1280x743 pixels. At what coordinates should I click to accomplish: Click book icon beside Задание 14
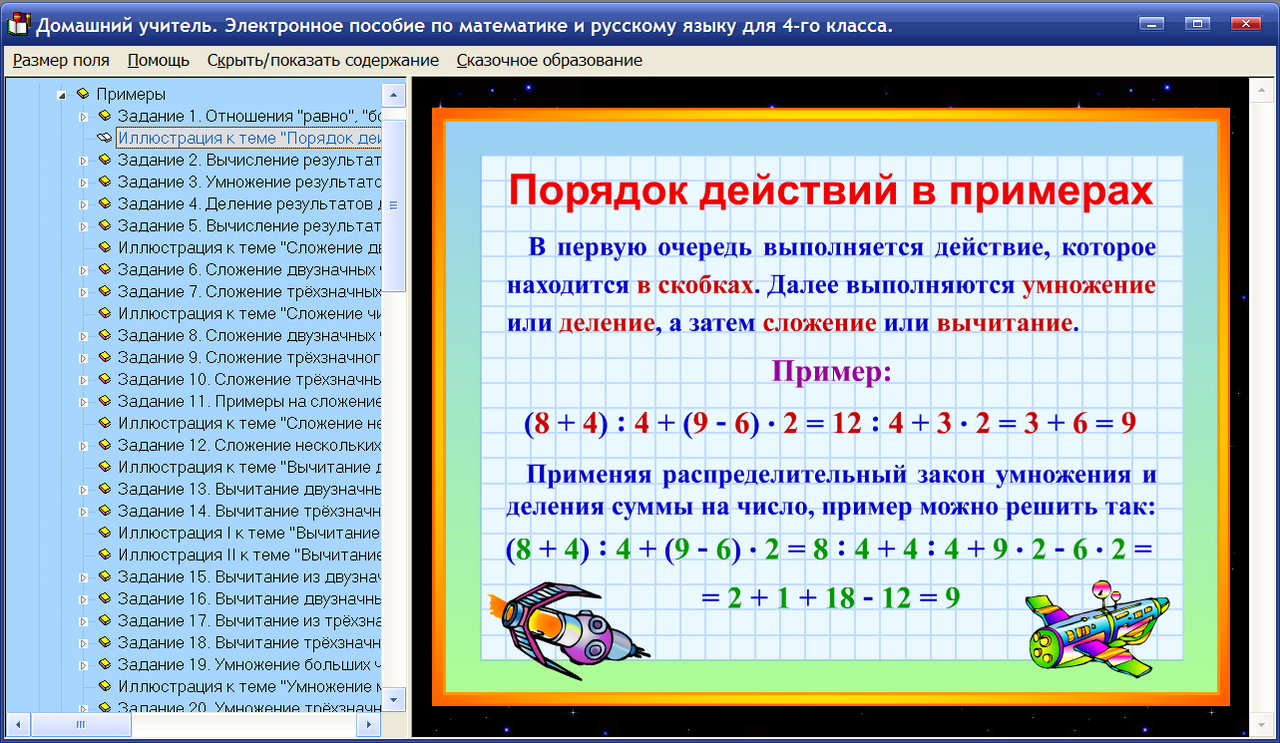104,511
